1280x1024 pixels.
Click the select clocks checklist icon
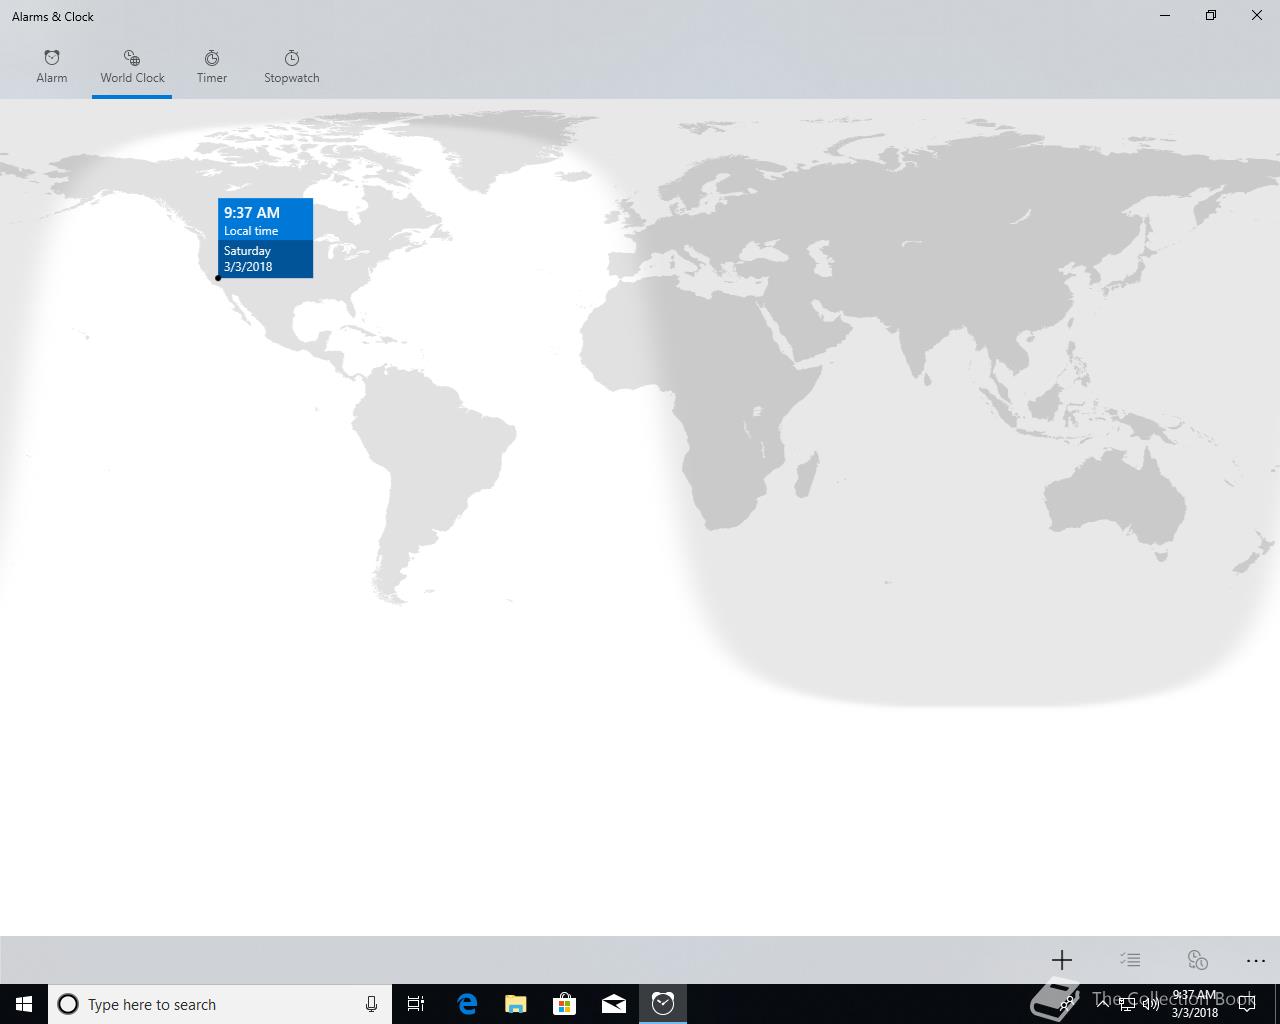tap(1130, 960)
